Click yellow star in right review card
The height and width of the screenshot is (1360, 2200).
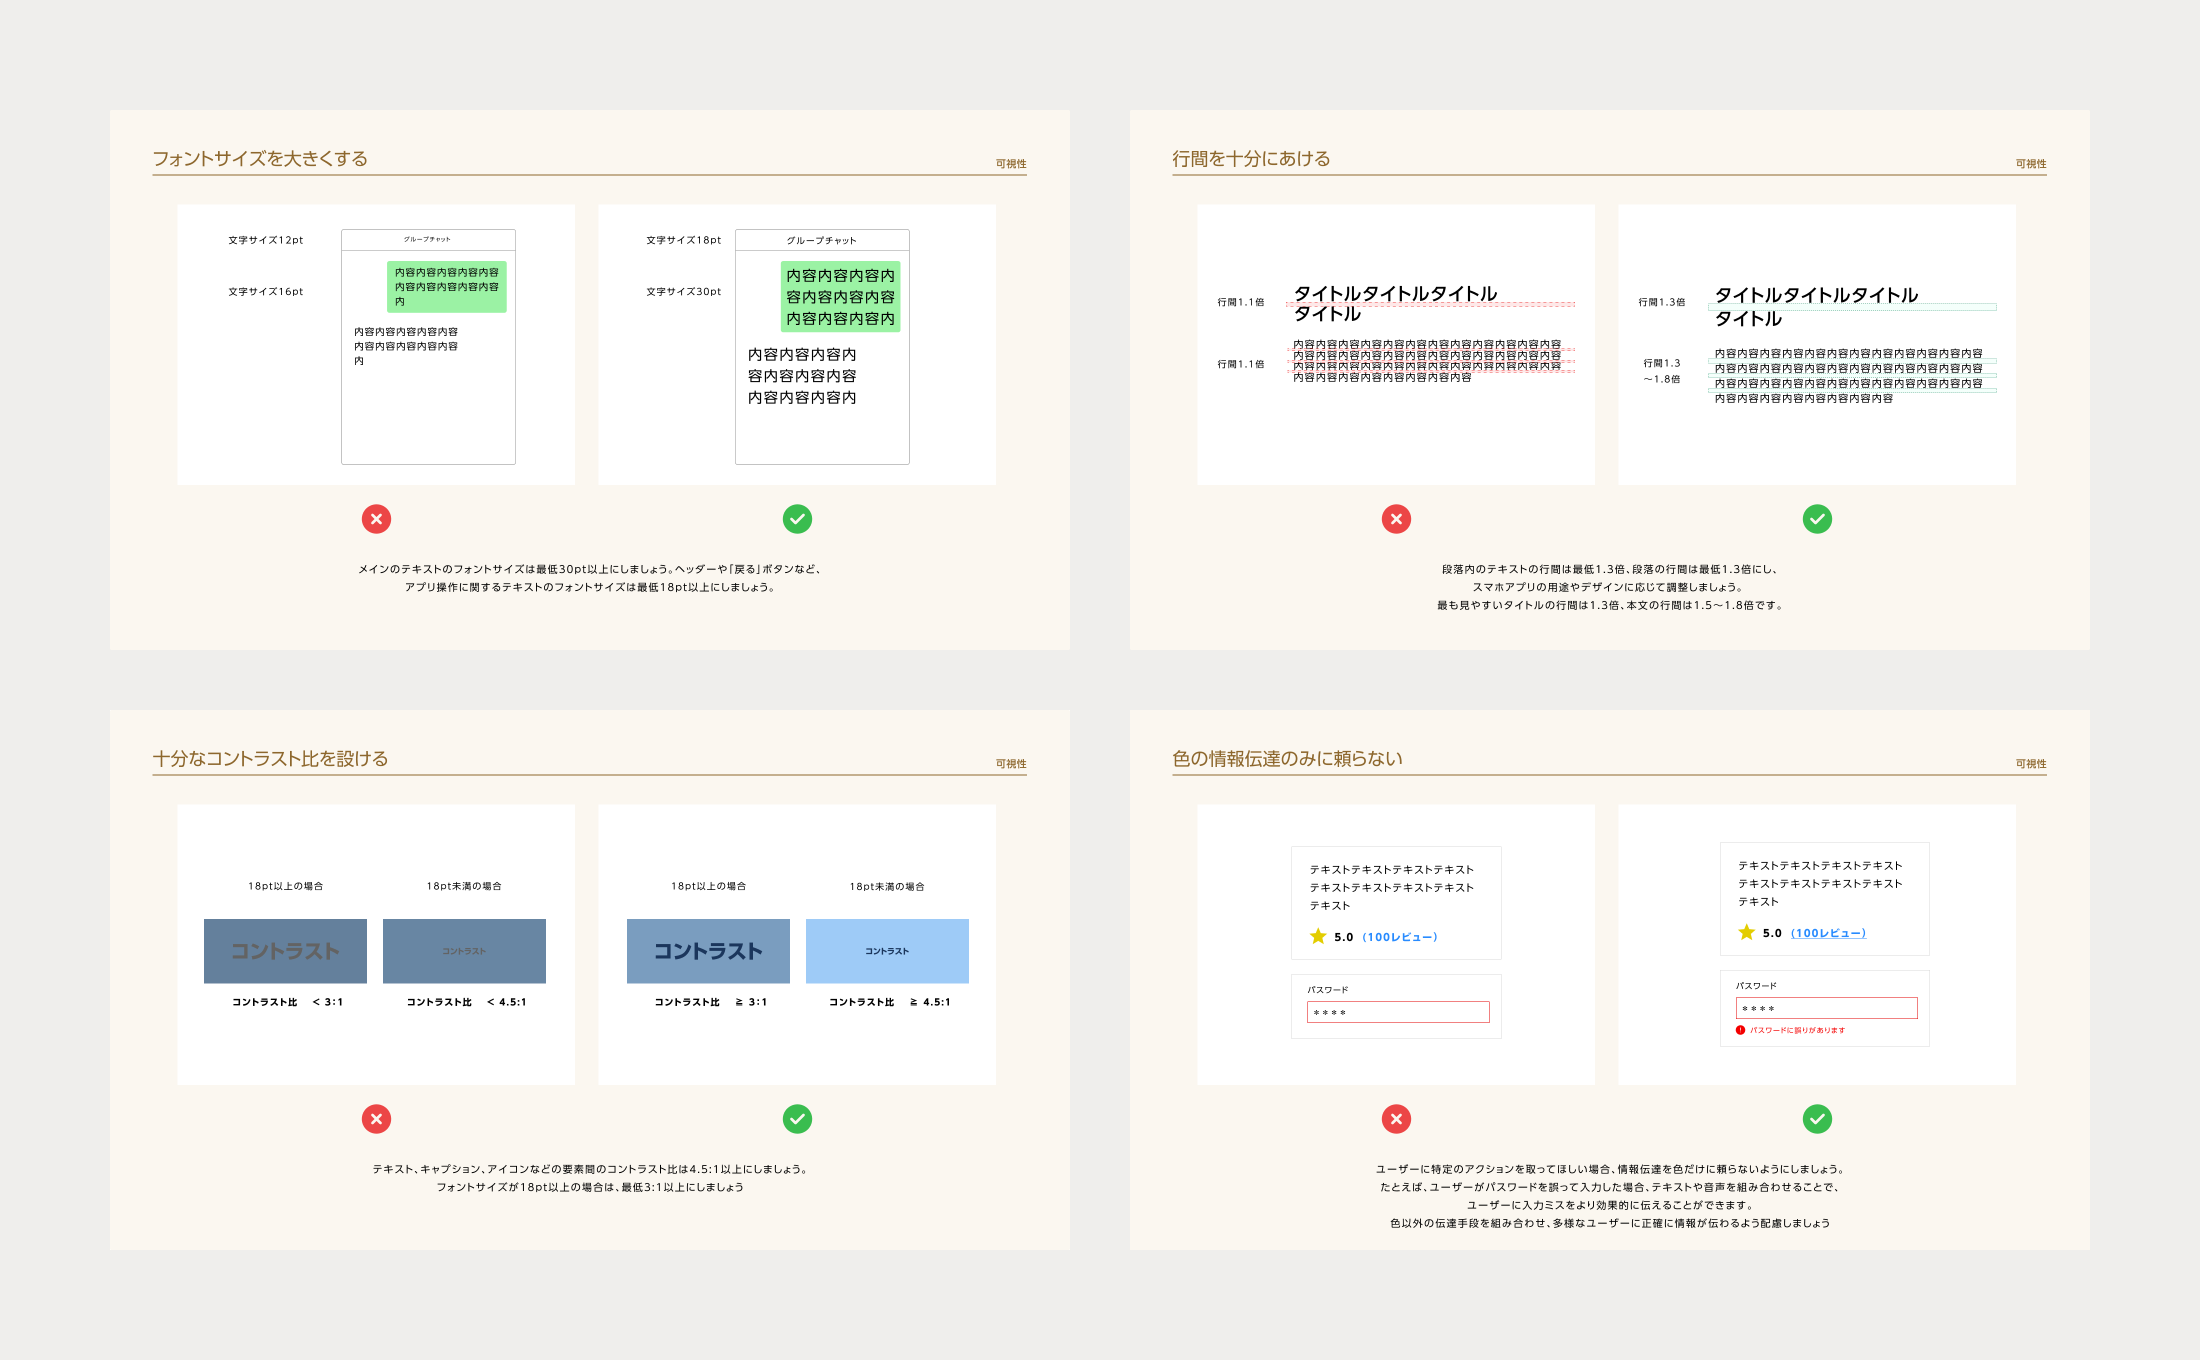tap(1746, 933)
